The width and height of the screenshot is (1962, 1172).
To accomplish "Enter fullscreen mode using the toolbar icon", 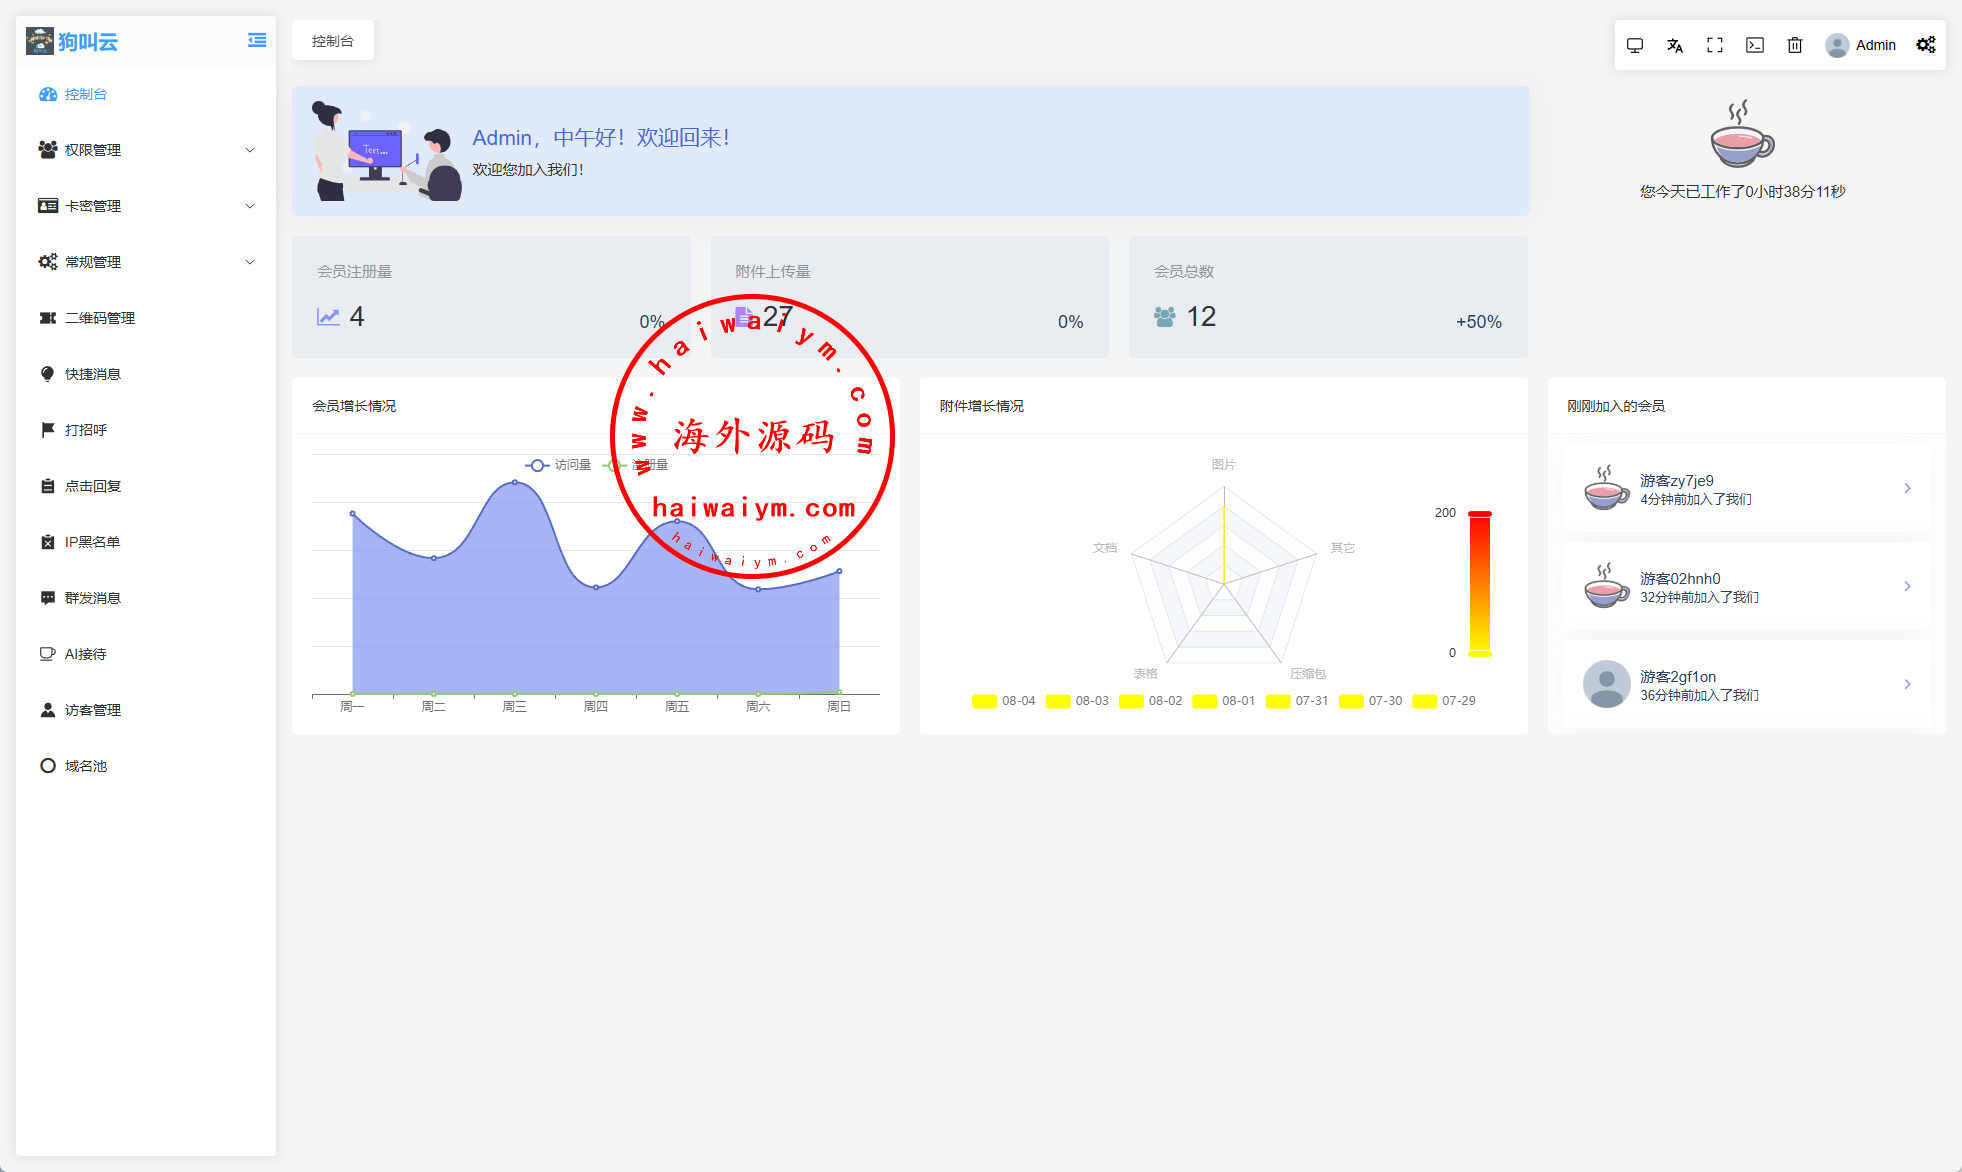I will (1715, 45).
